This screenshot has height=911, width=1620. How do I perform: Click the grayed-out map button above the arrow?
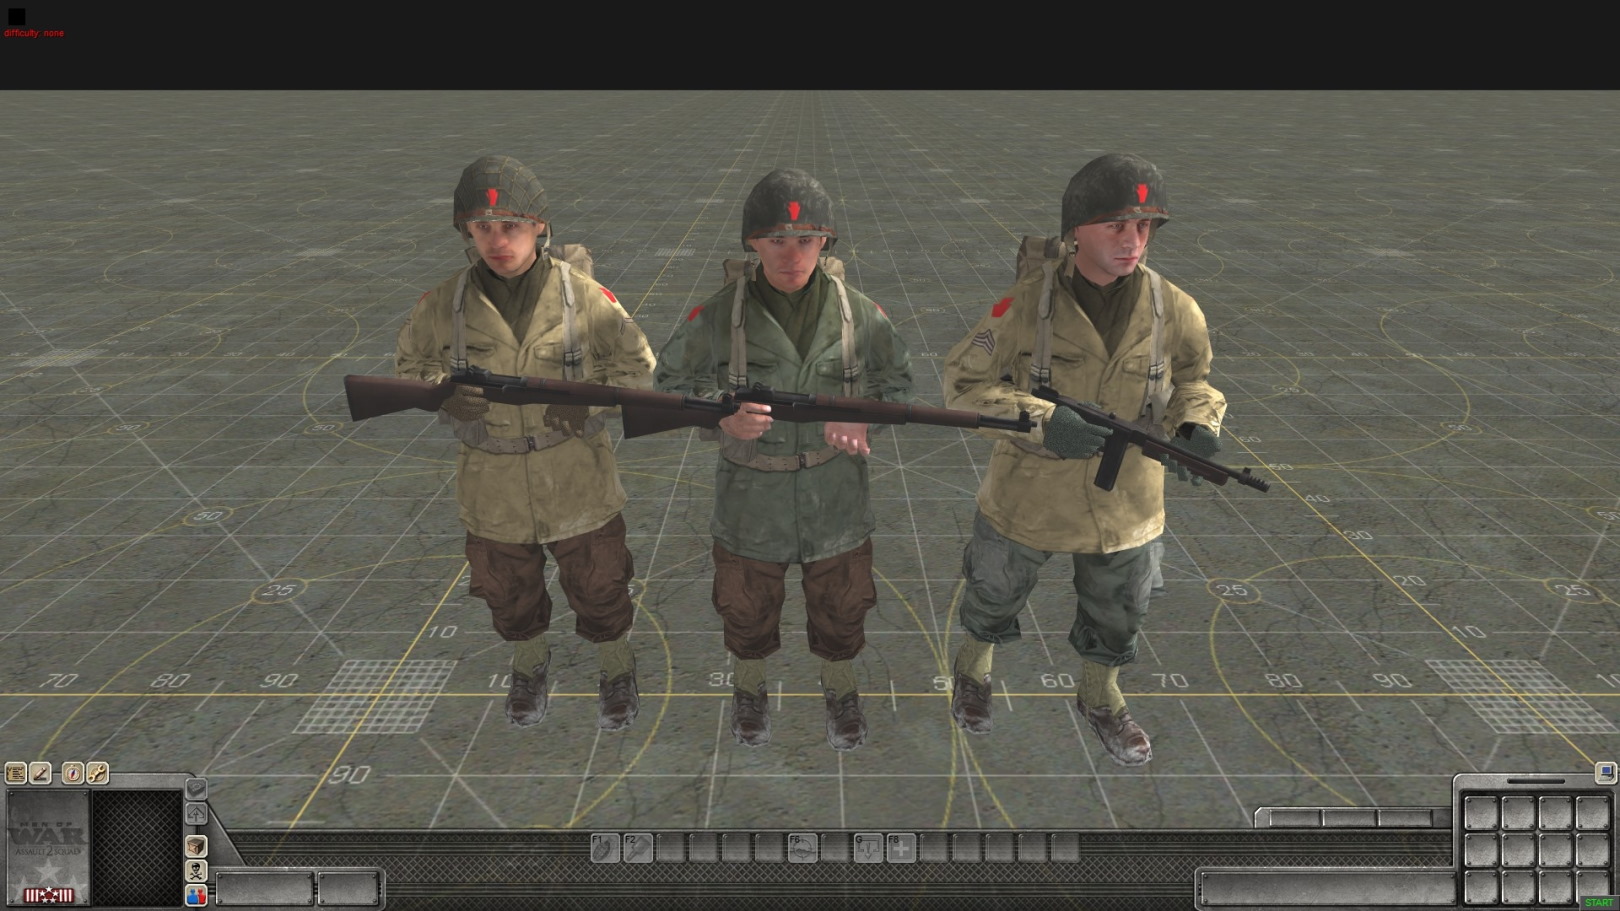[196, 788]
